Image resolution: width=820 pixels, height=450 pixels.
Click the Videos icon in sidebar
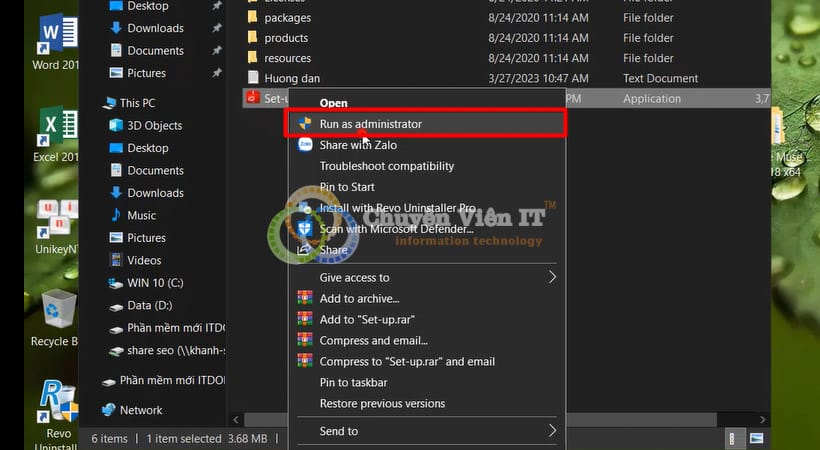pyautogui.click(x=116, y=260)
